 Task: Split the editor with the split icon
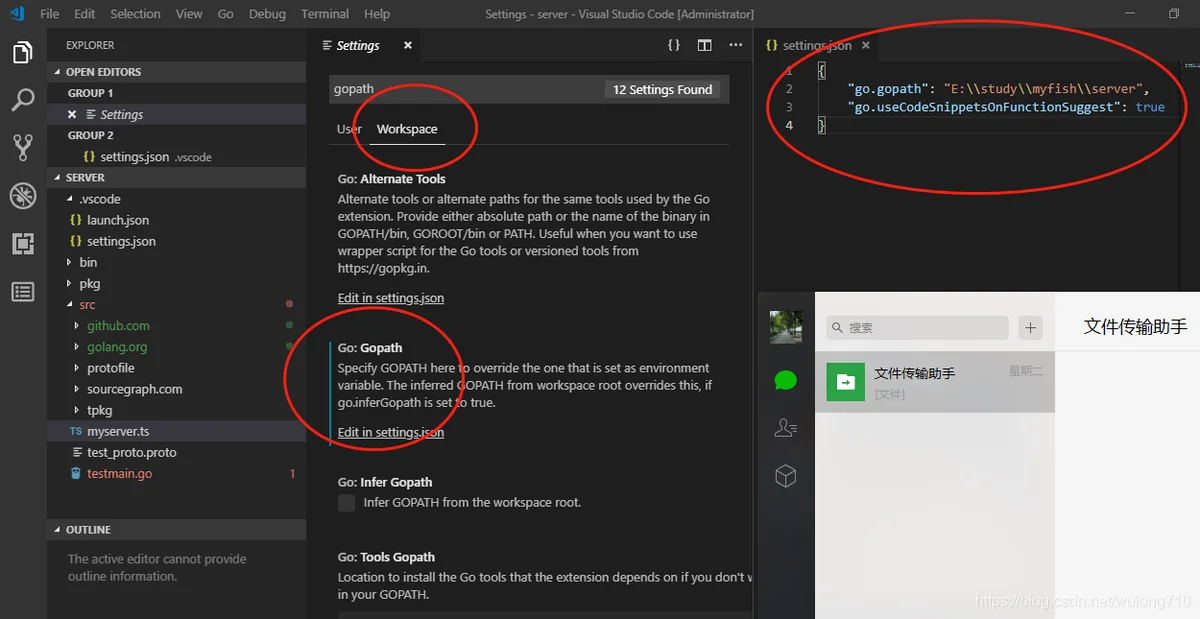coord(705,45)
